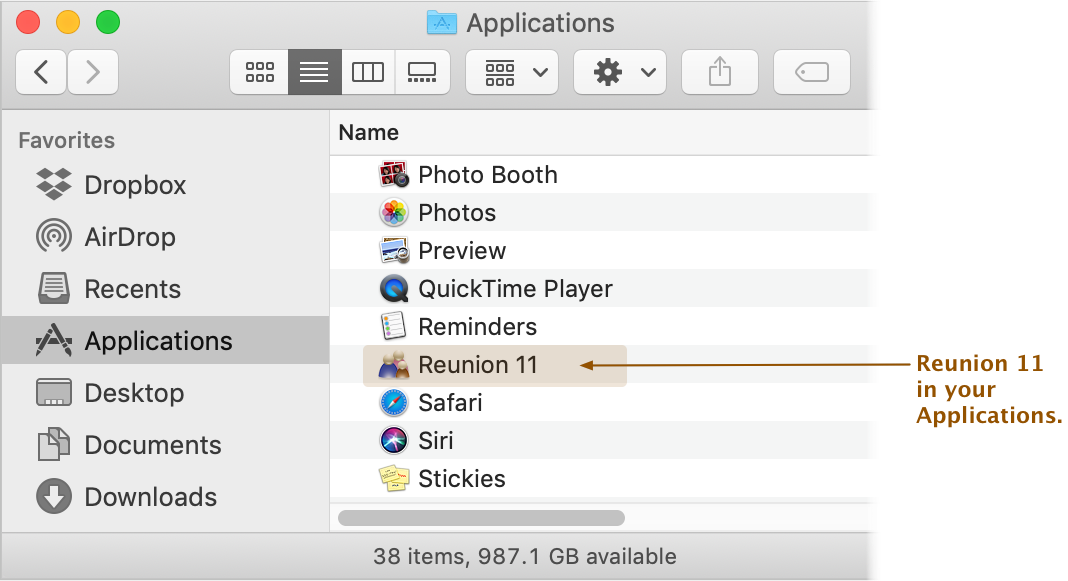Select the Stickies file name
This screenshot has width=1068, height=581.
tap(462, 479)
